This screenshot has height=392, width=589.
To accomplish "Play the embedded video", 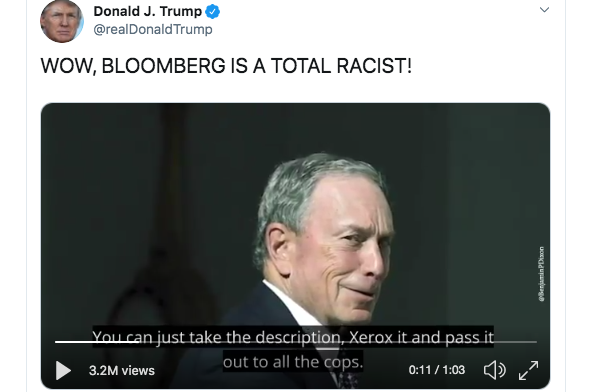I will tap(63, 370).
